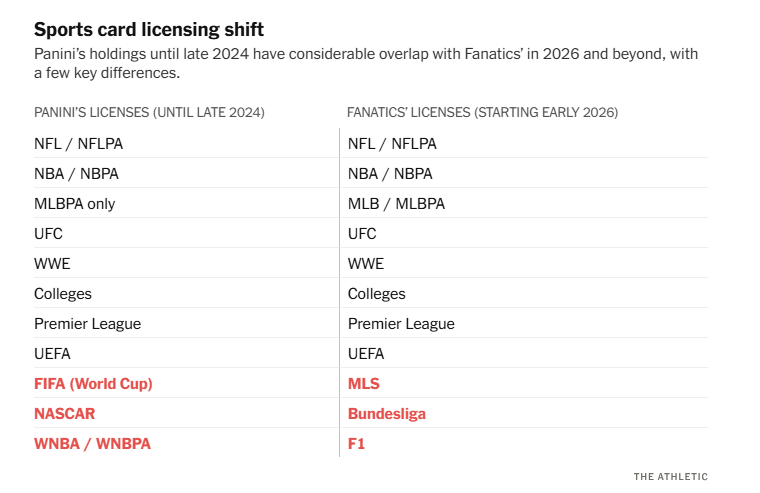Click the Fanatics' Licenses column header
The height and width of the screenshot is (493, 760).
coord(483,113)
